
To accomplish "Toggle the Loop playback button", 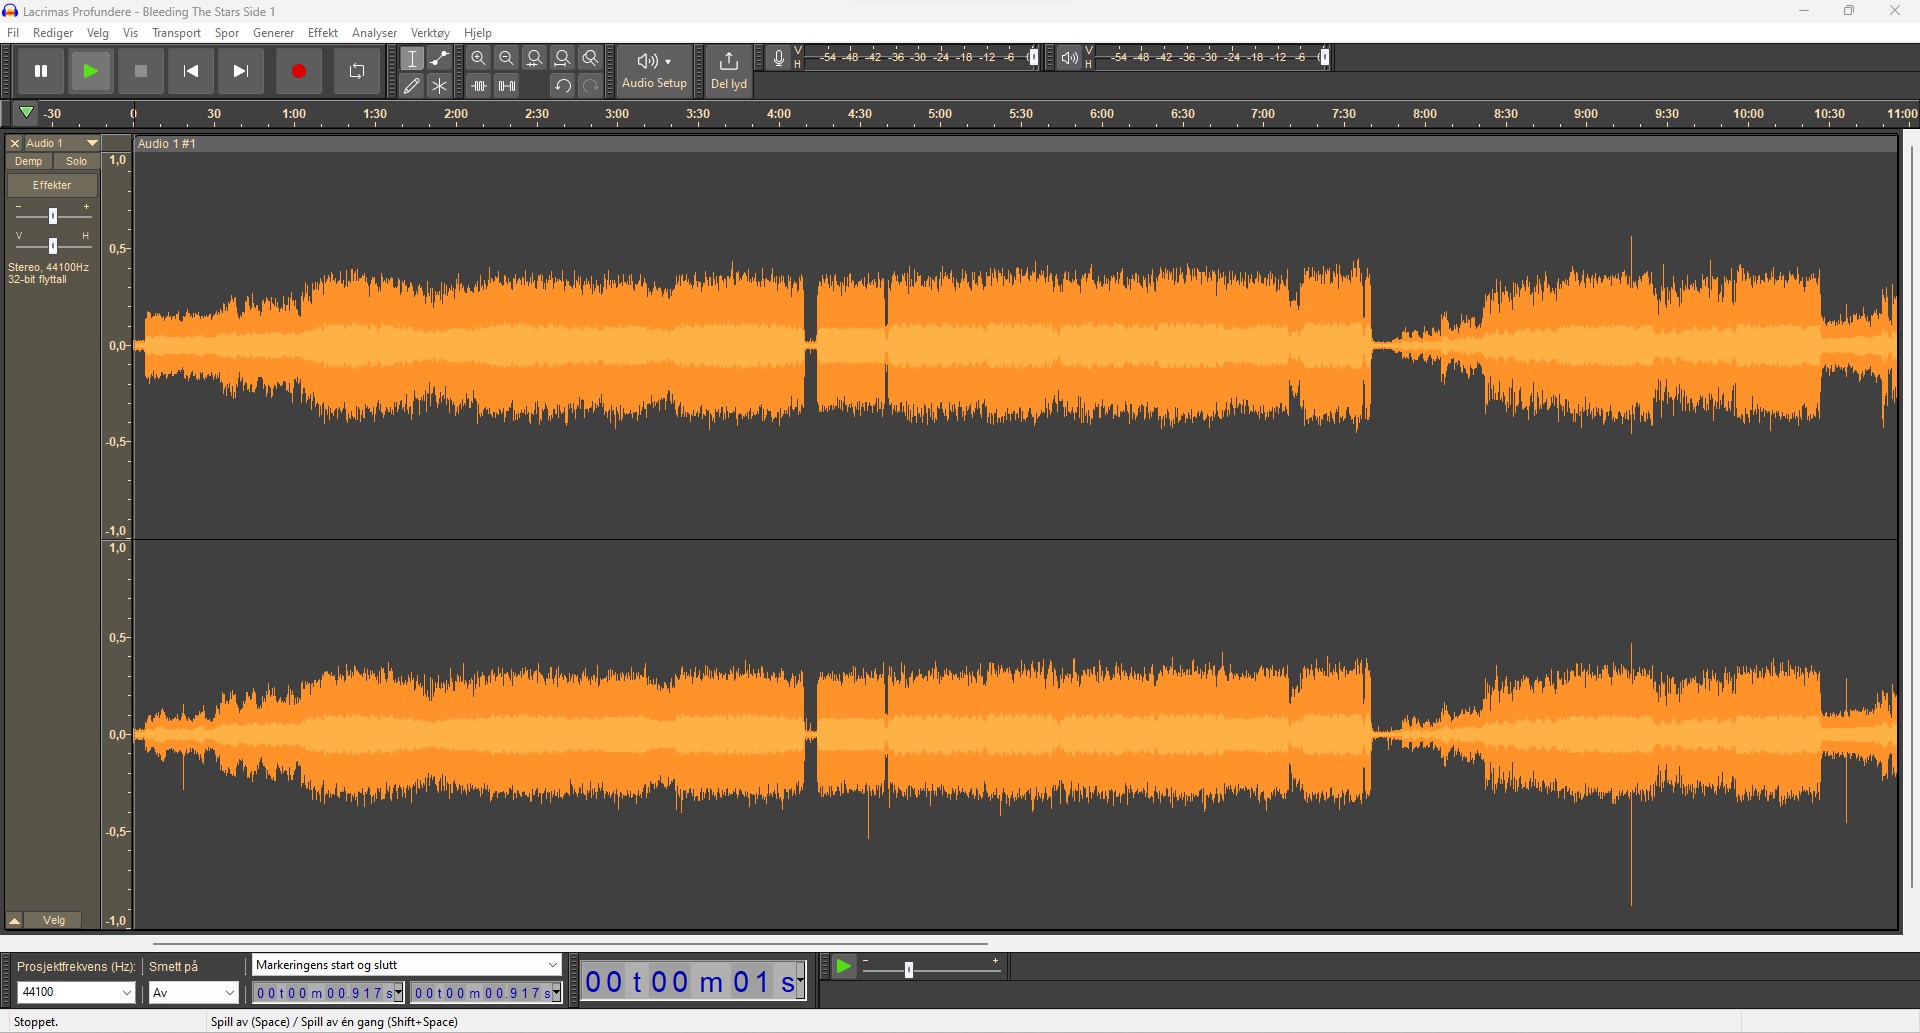I will [x=356, y=71].
